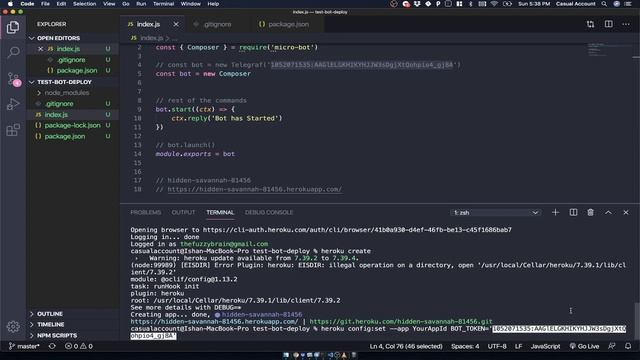Open errors and warnings count
The width and height of the screenshot is (640, 360).
click(x=79, y=346)
